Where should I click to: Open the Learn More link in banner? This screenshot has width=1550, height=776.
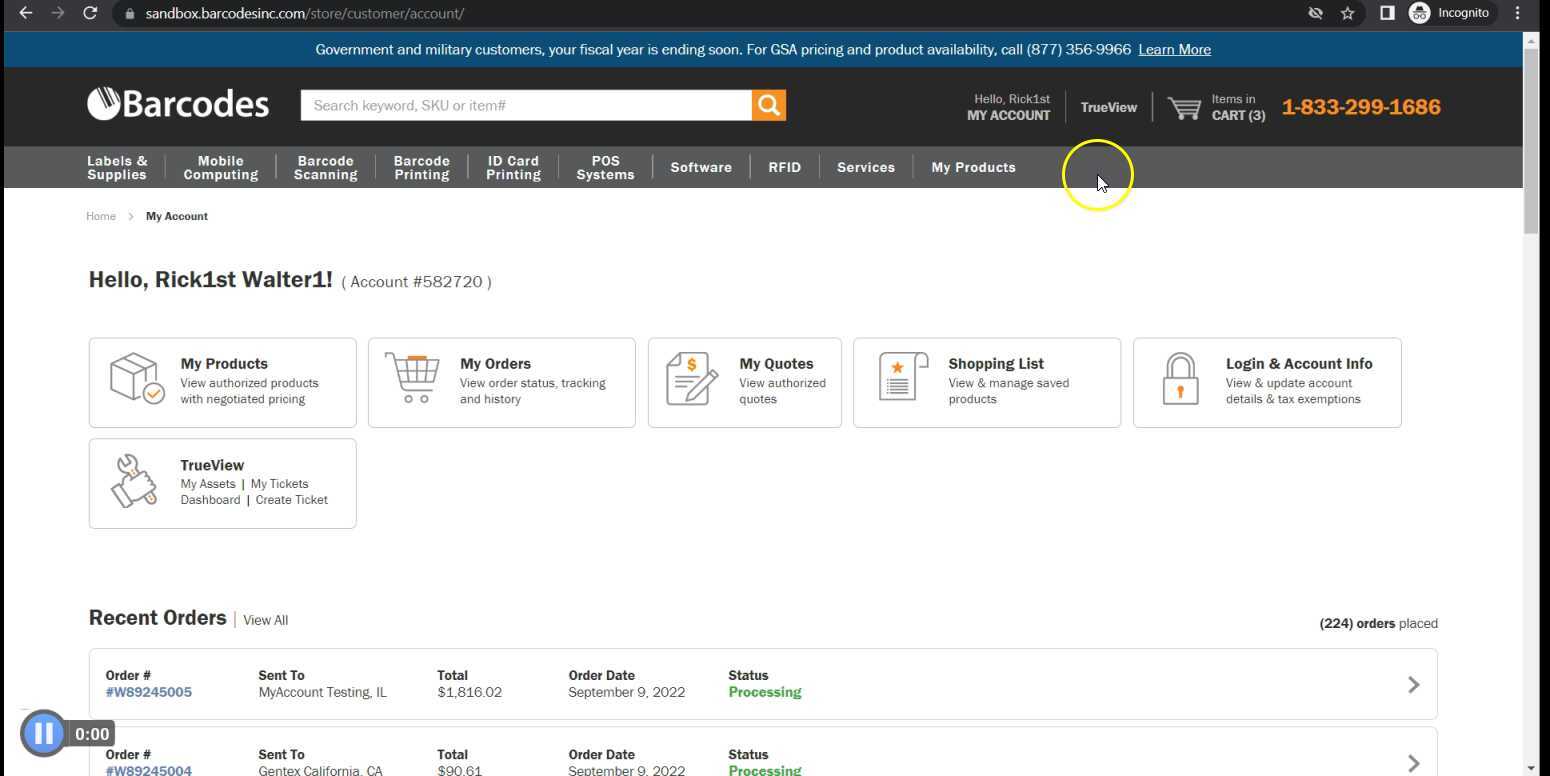1174,50
